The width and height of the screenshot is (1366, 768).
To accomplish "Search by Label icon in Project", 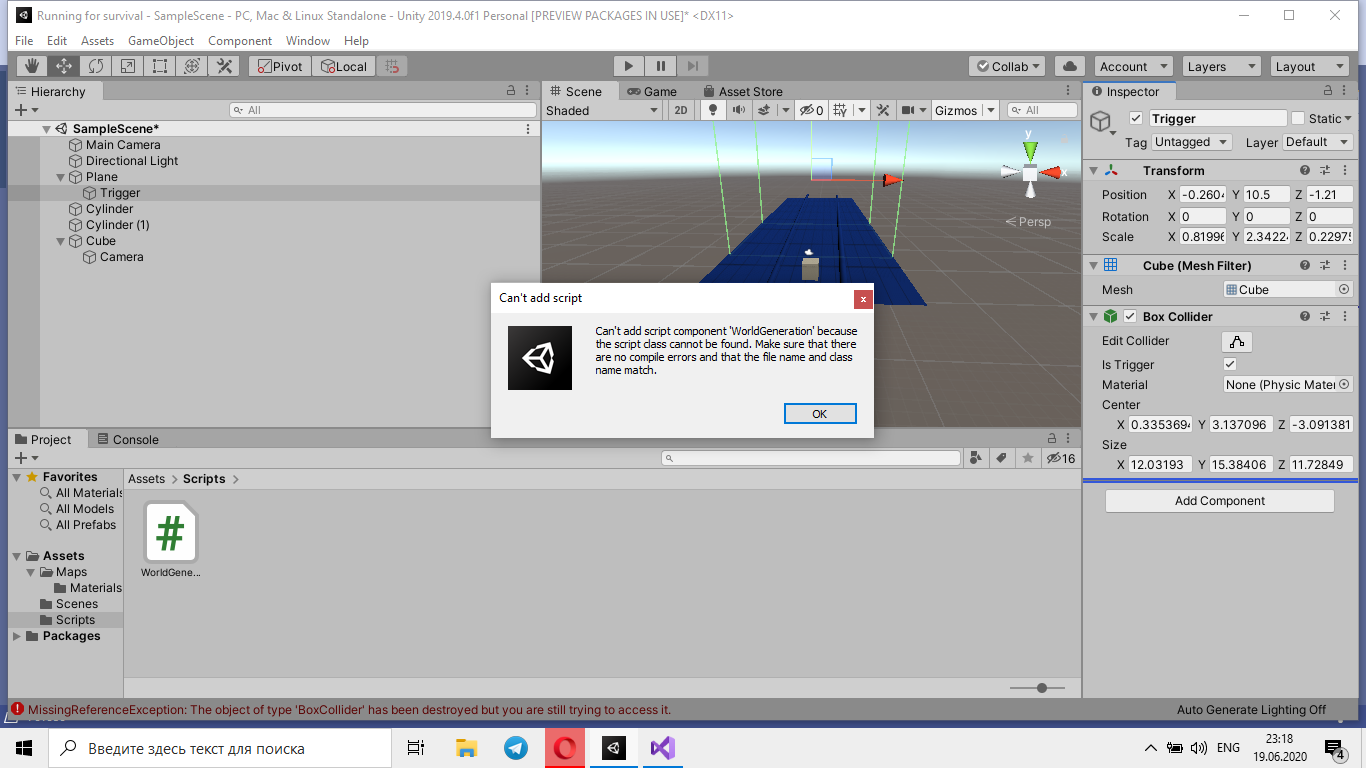I will coord(1001,458).
